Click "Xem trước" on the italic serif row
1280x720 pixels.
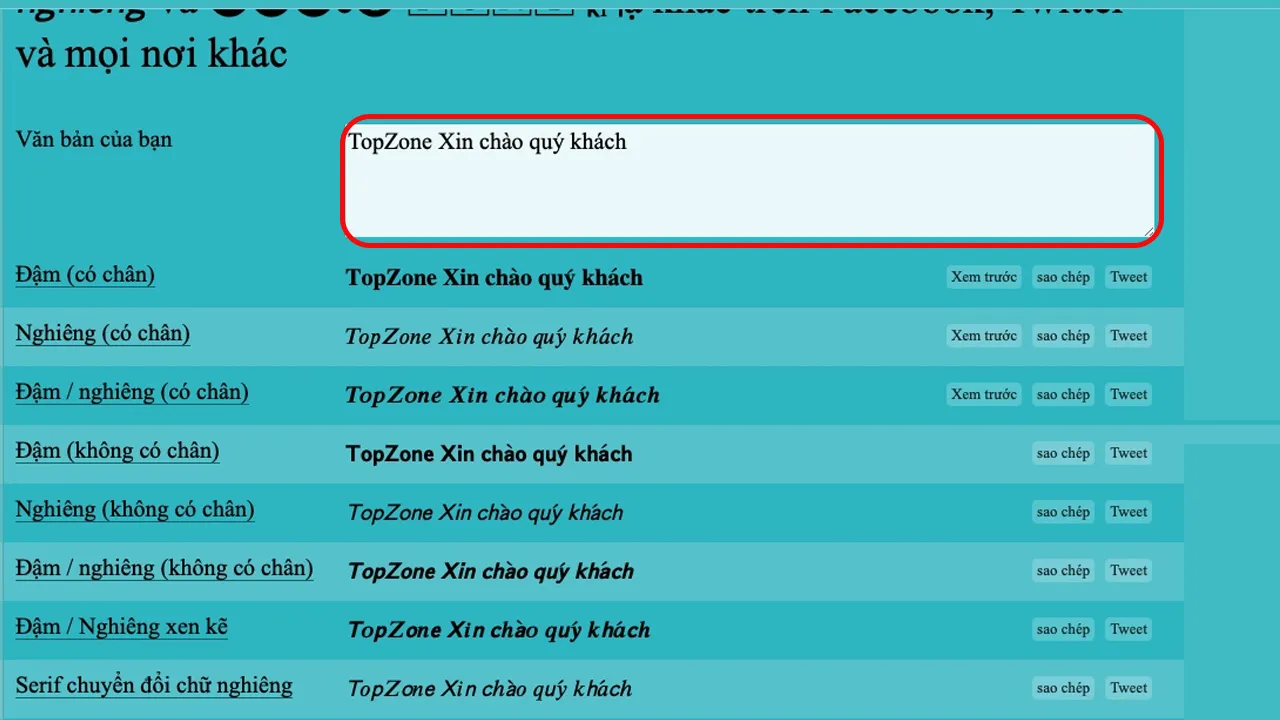click(x=983, y=335)
